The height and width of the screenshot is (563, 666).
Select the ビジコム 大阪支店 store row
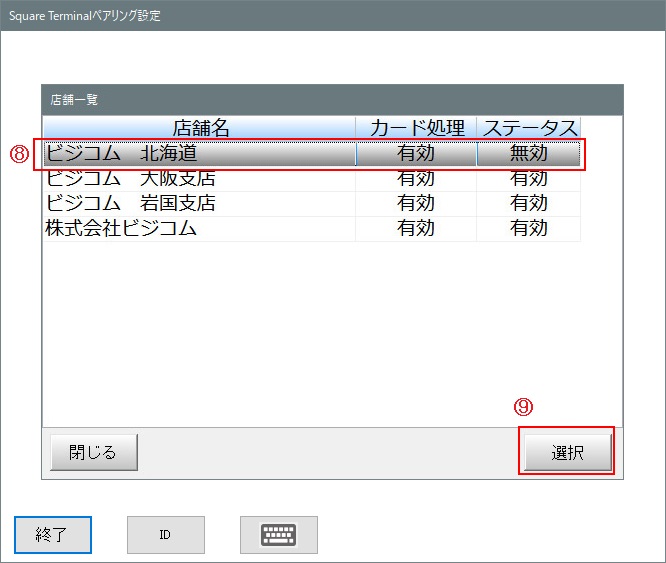[200, 179]
